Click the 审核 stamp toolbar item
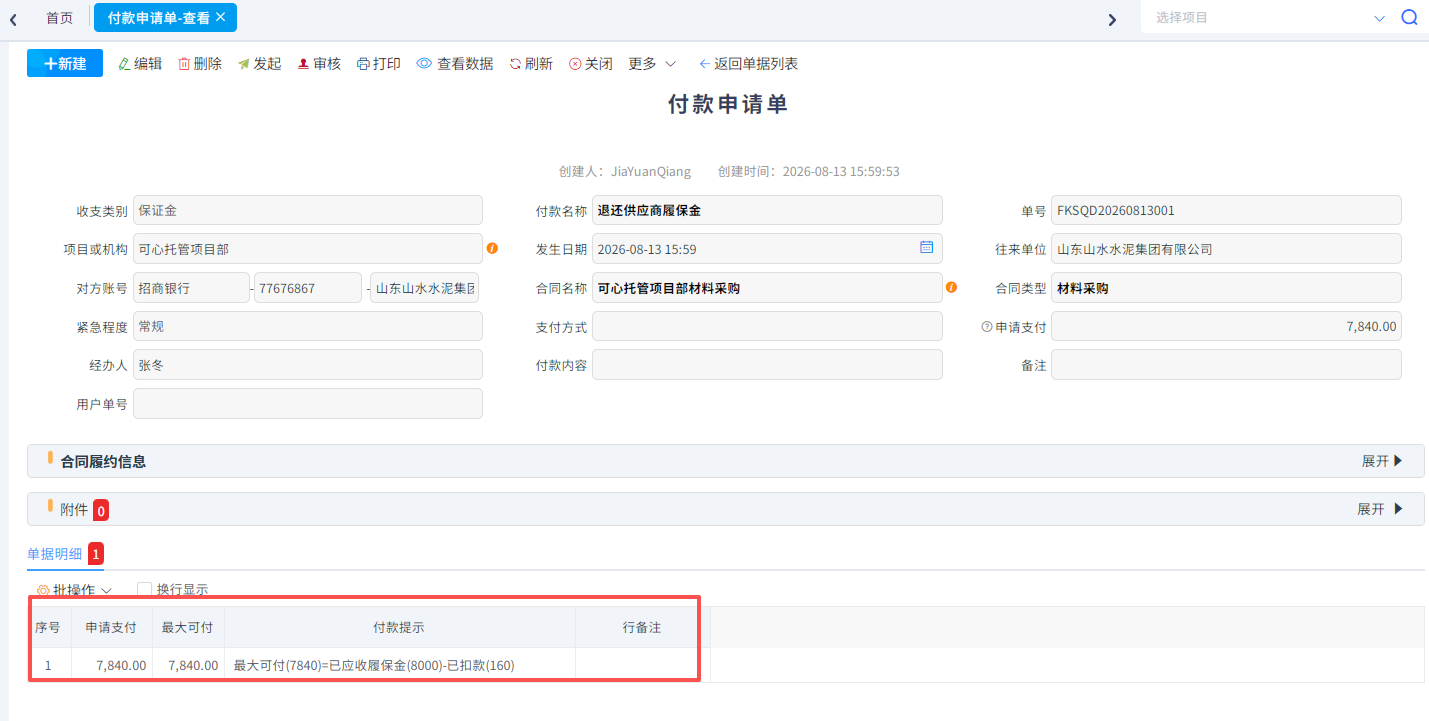Image resolution: width=1429 pixels, height=721 pixels. point(320,63)
